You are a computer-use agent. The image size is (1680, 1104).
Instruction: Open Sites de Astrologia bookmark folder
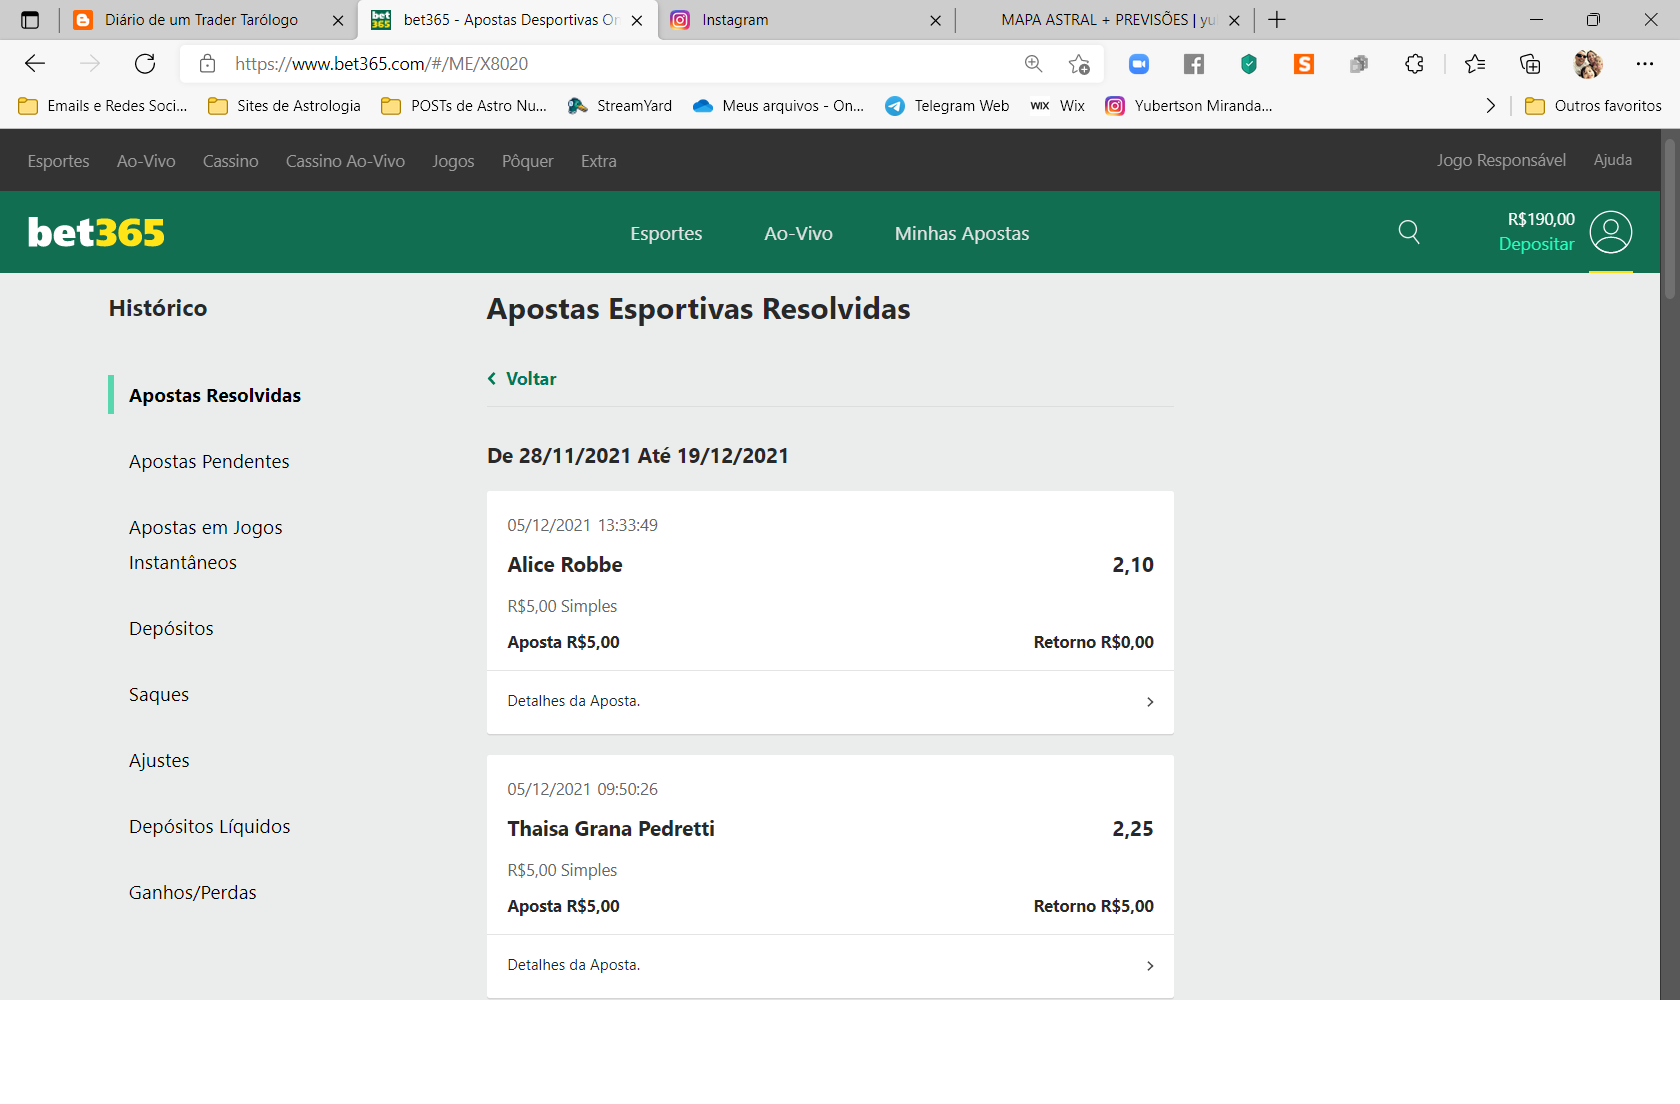[284, 106]
